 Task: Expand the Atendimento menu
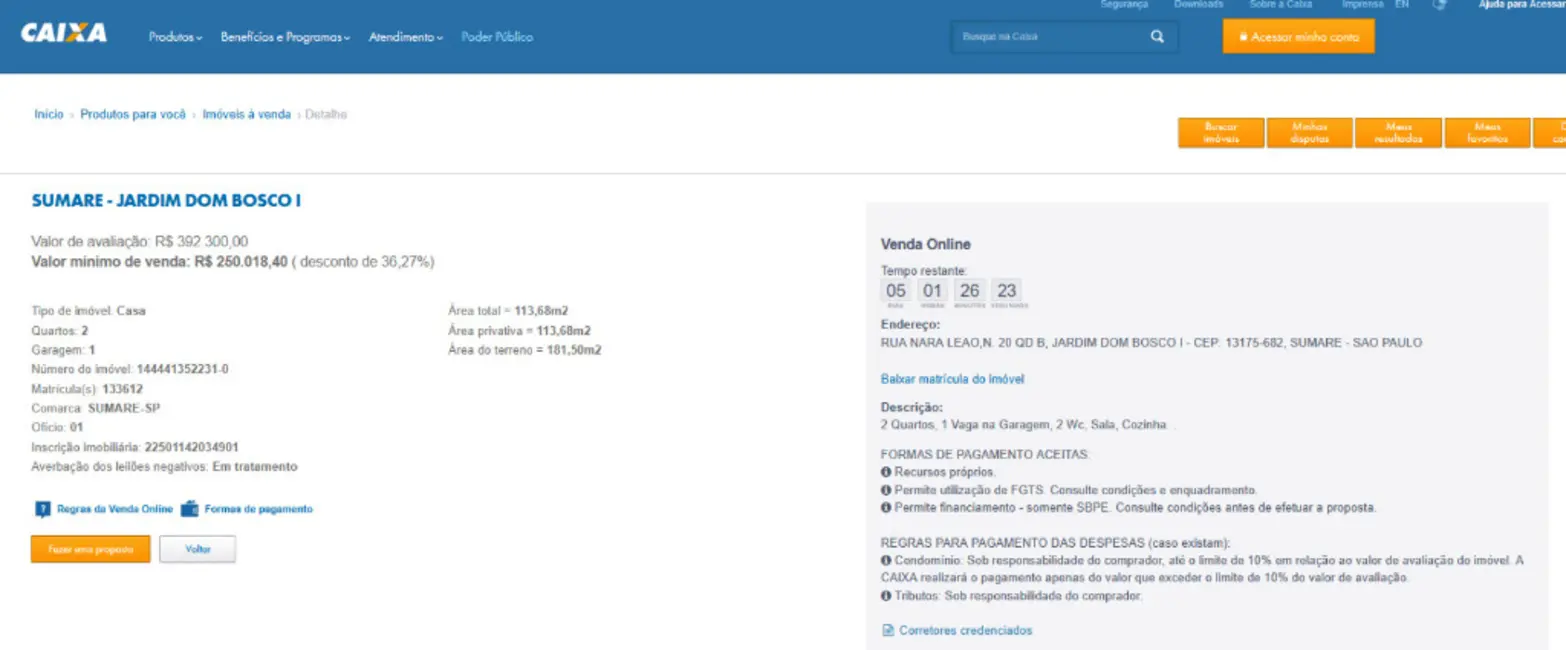tap(405, 37)
